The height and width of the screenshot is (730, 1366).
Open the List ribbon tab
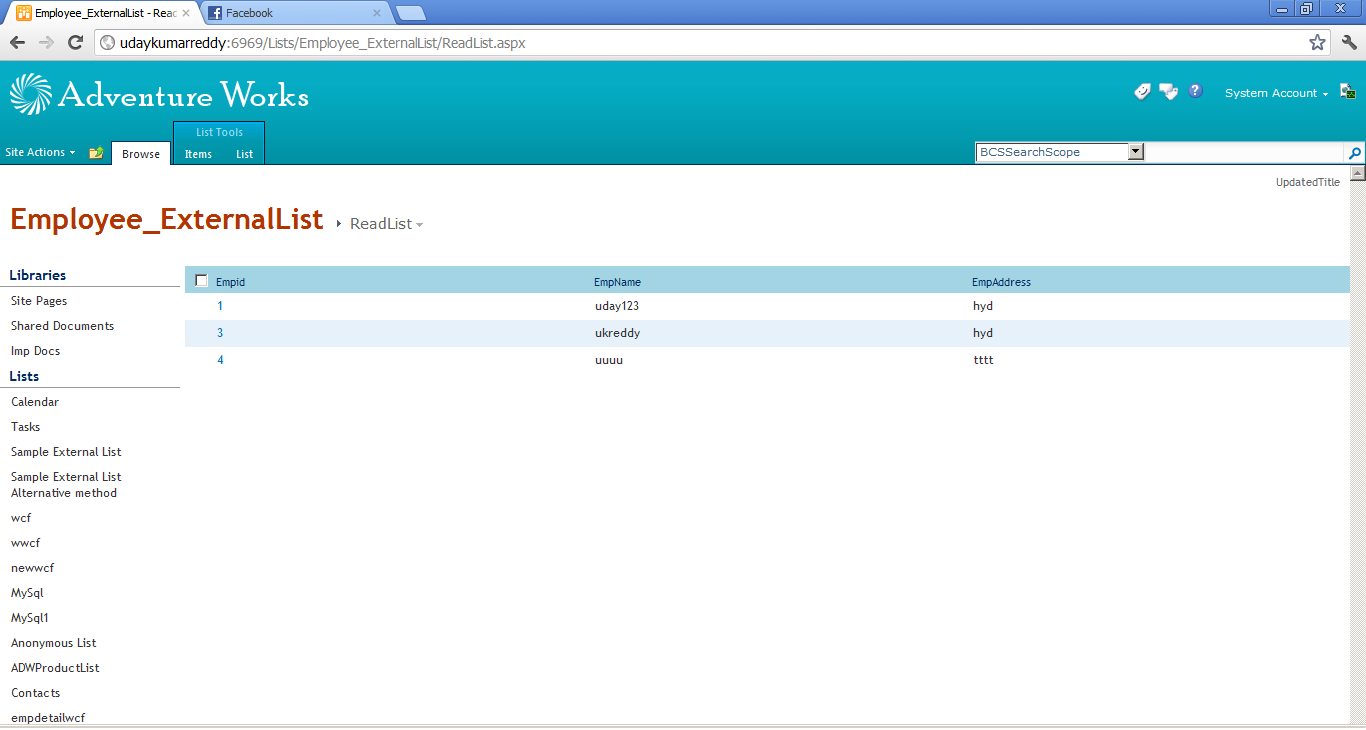[x=244, y=154]
